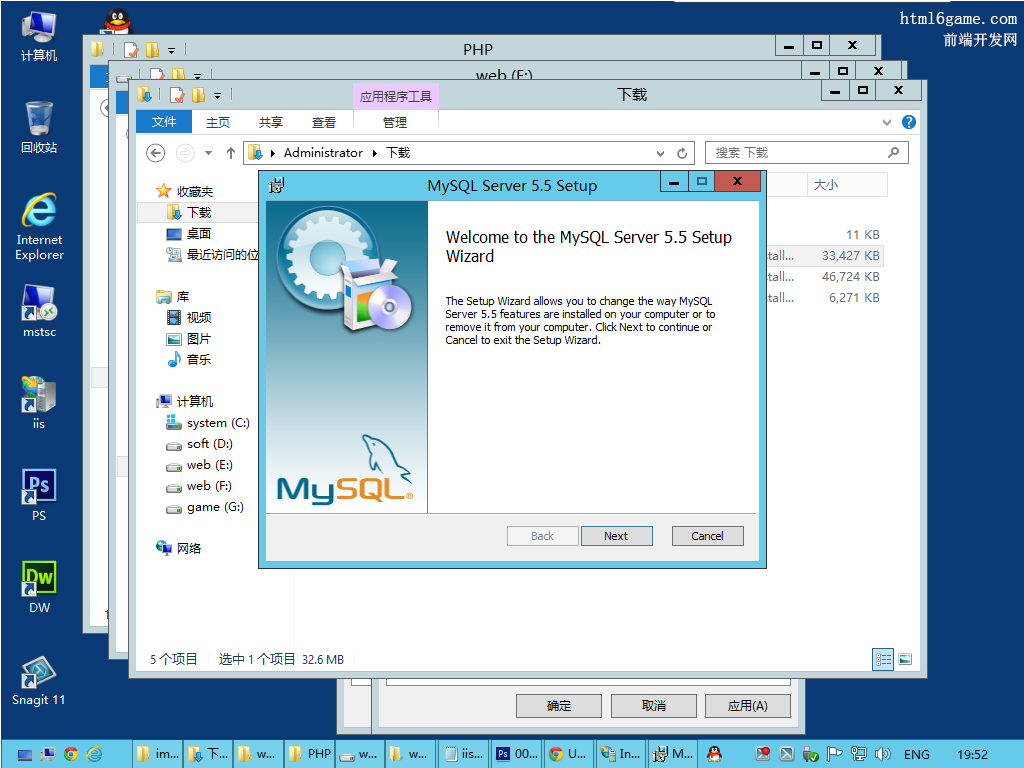Click 计算机 node in navigation pane
Viewport: 1024px width, 768px height.
195,401
